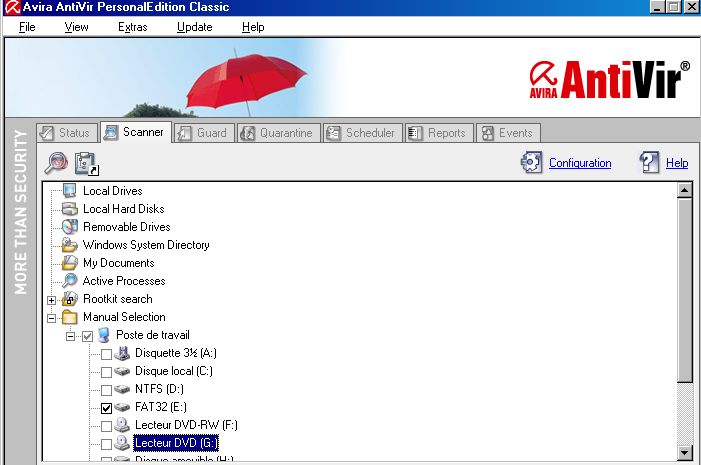This screenshot has height=465, width=701.
Task: Click the scrollbar up arrow
Action: 684,190
